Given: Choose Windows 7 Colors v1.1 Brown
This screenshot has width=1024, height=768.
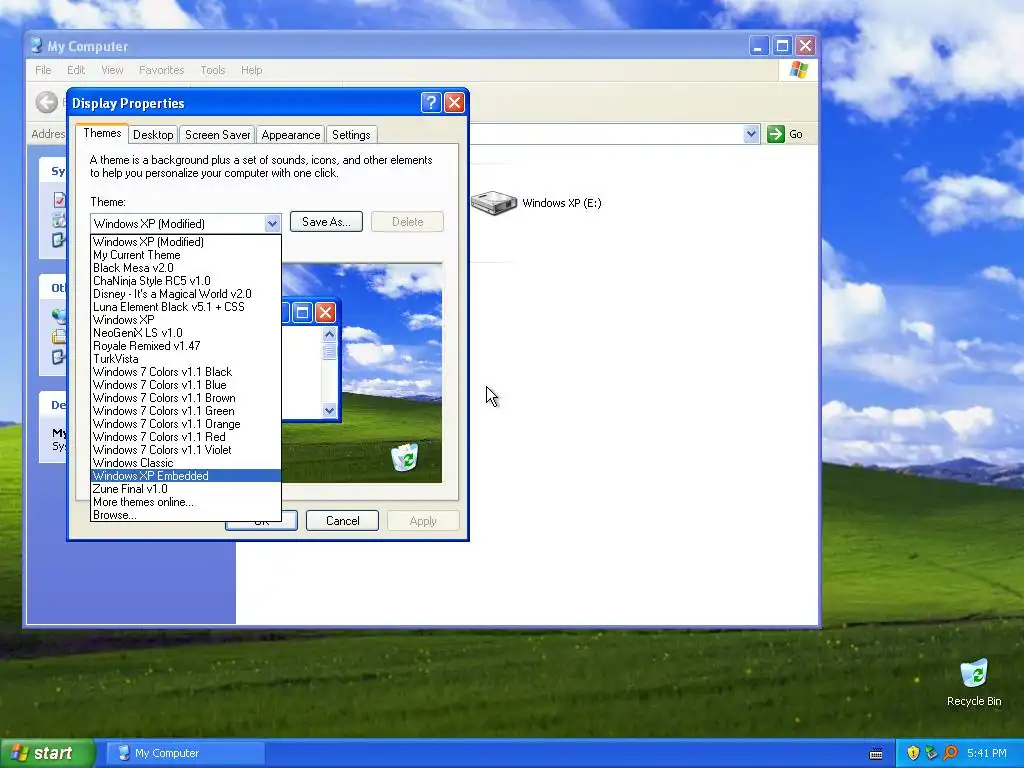Looking at the screenshot, I should click(x=185, y=398).
